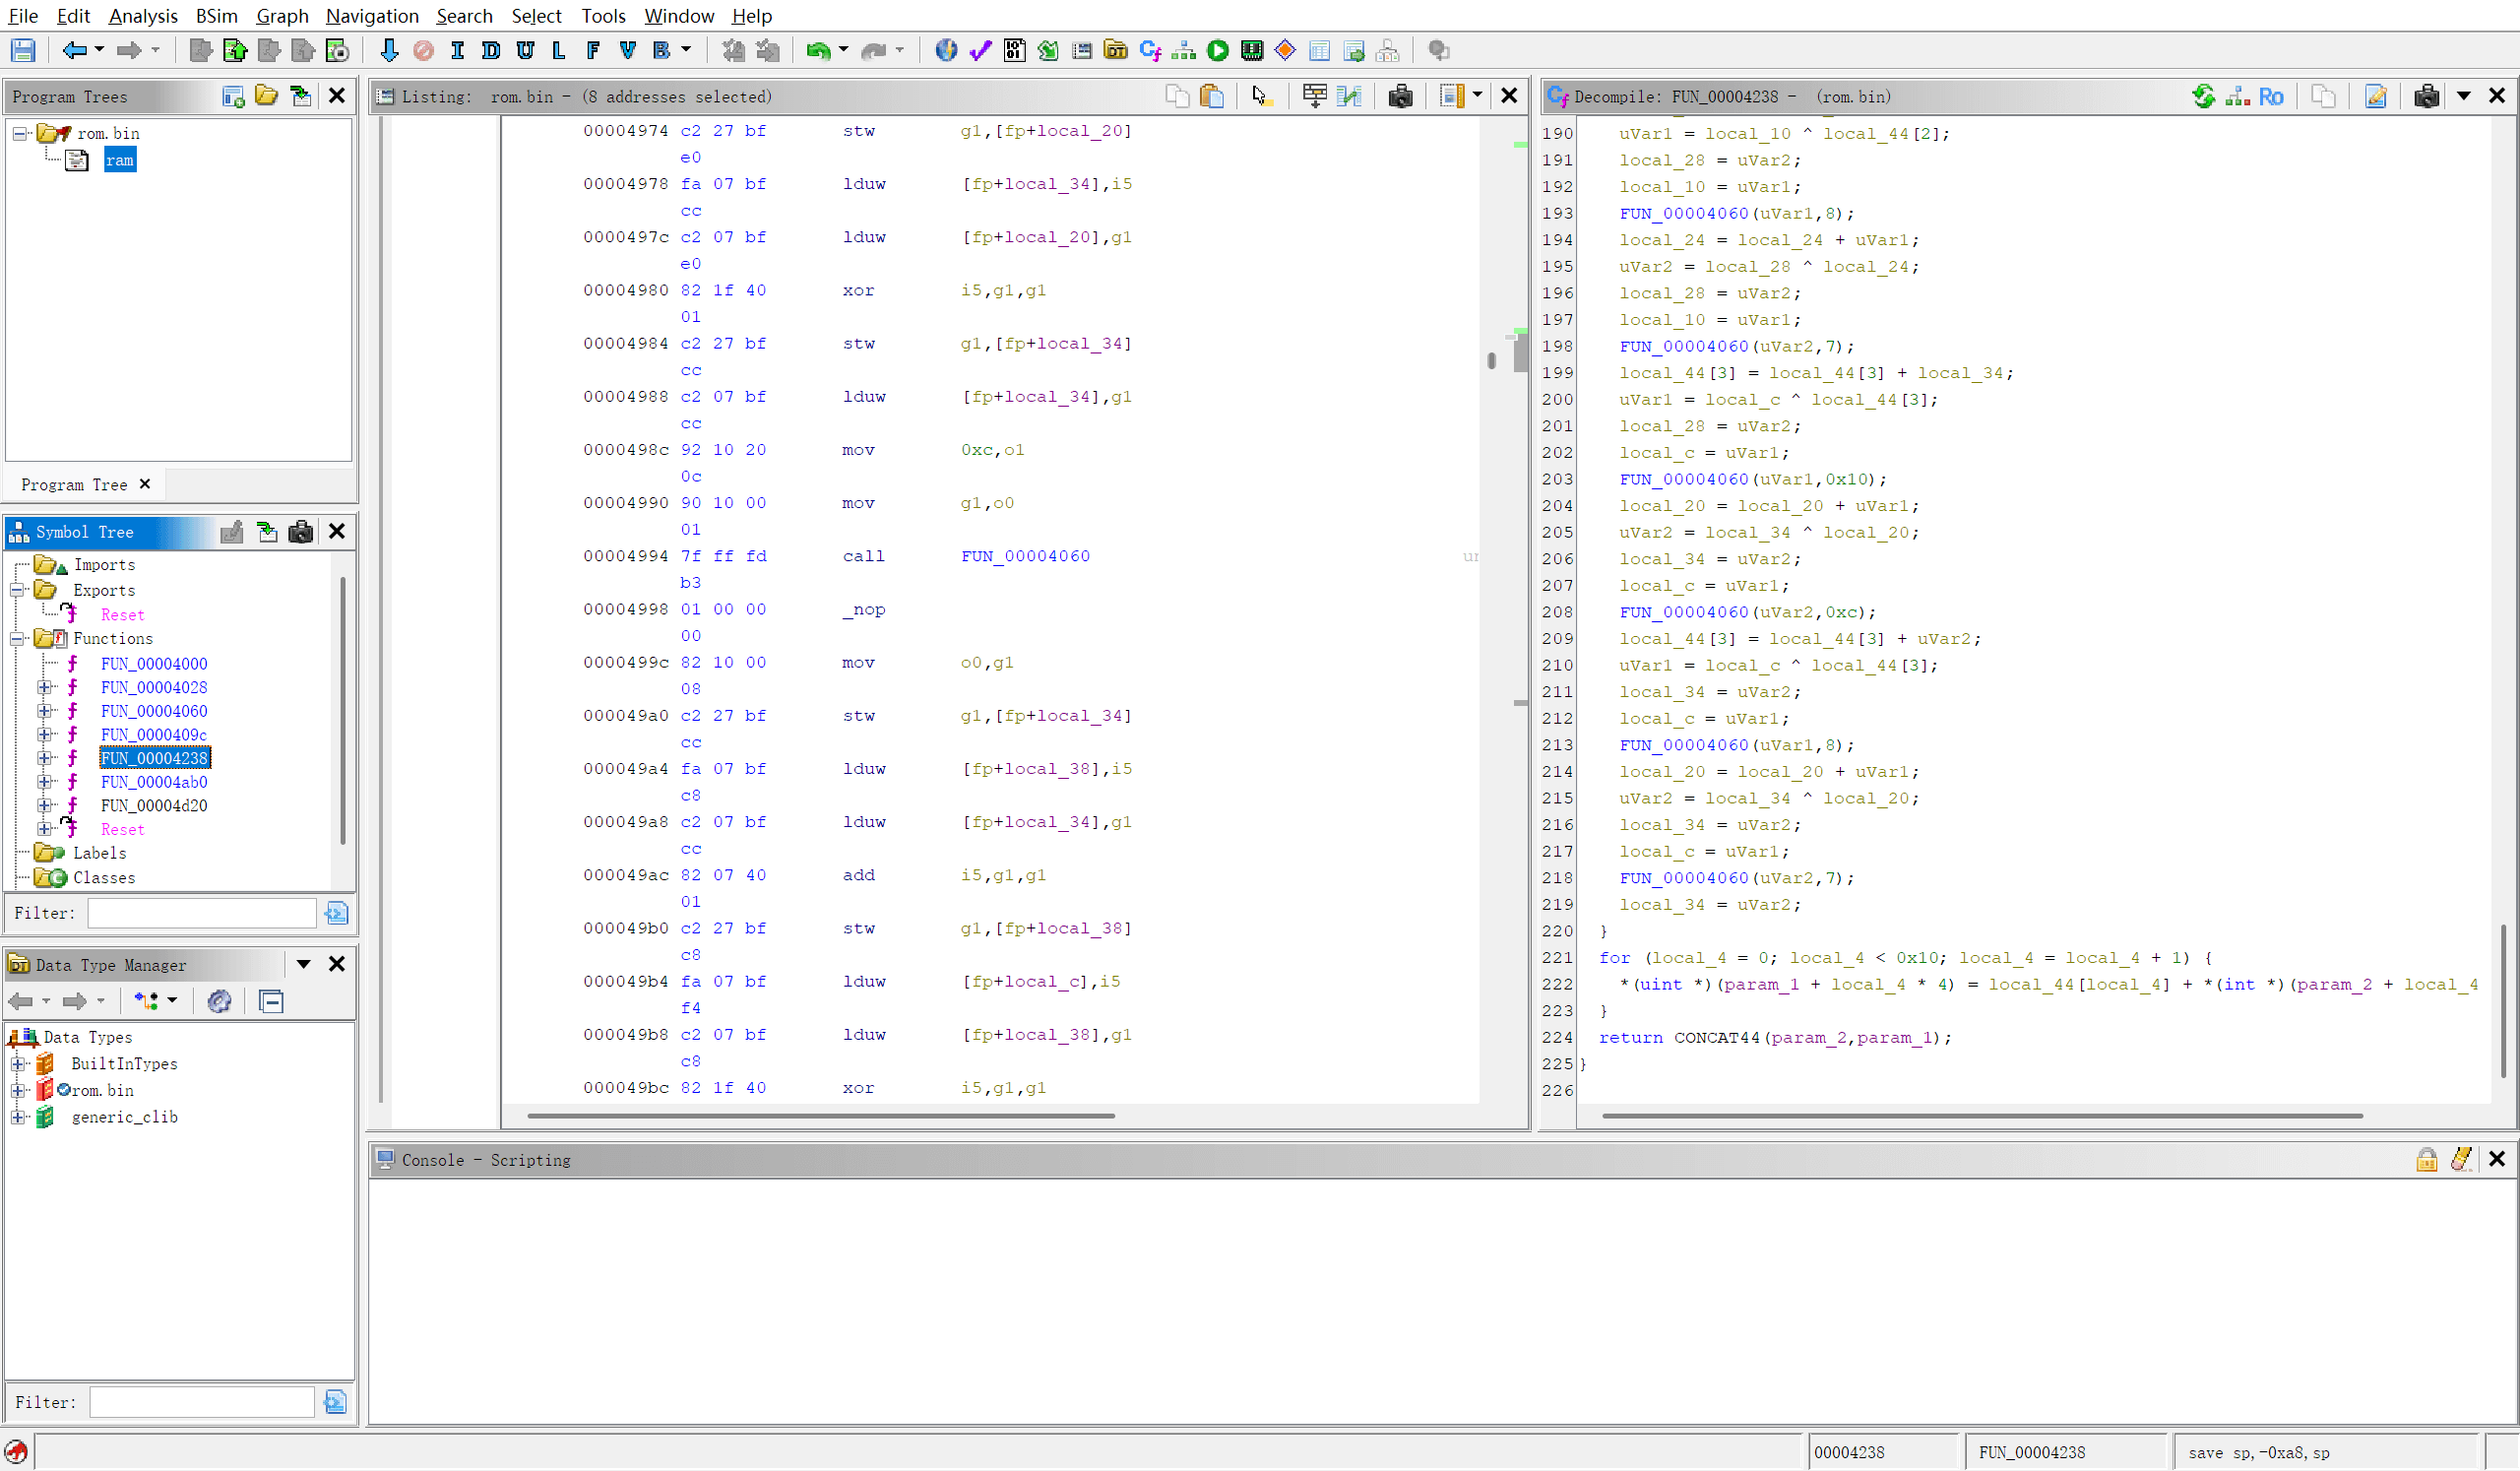2520x1471 pixels.
Task: Re-decompile using the green refresh icon
Action: click(2204, 96)
